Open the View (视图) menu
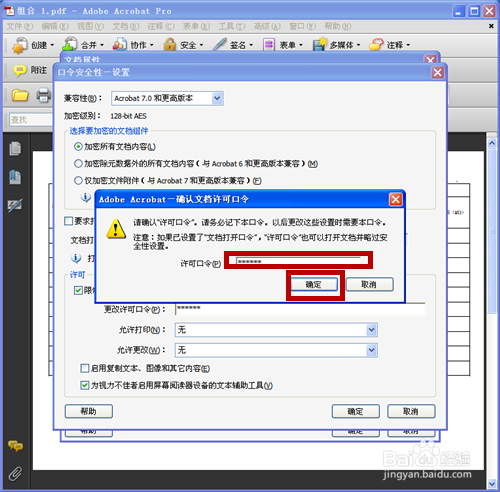Viewport: 500px width, 492px height. click(x=90, y=26)
